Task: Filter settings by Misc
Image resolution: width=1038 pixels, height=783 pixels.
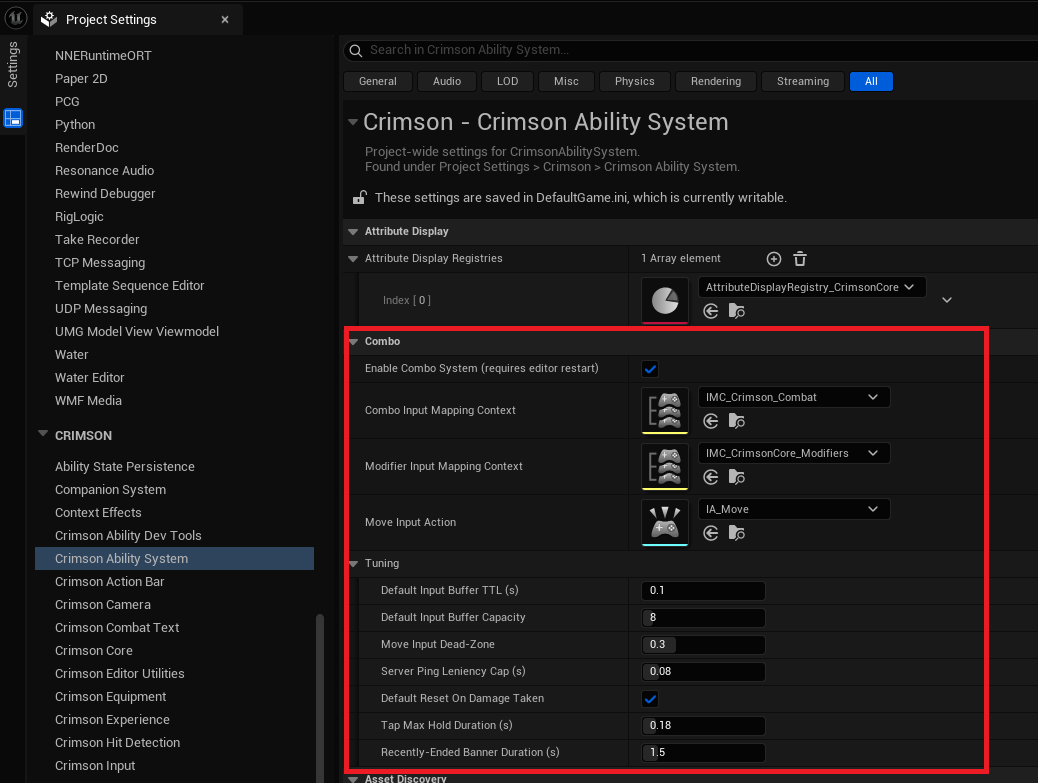Action: coord(566,81)
